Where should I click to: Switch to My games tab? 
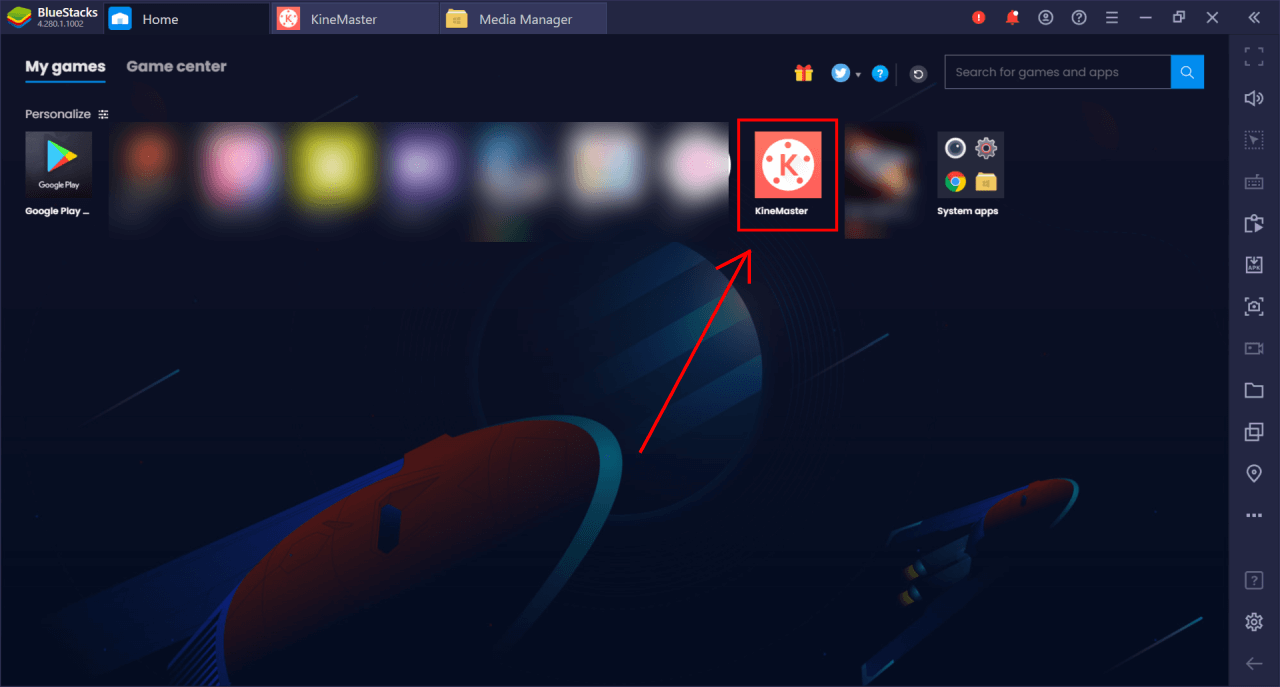point(65,67)
